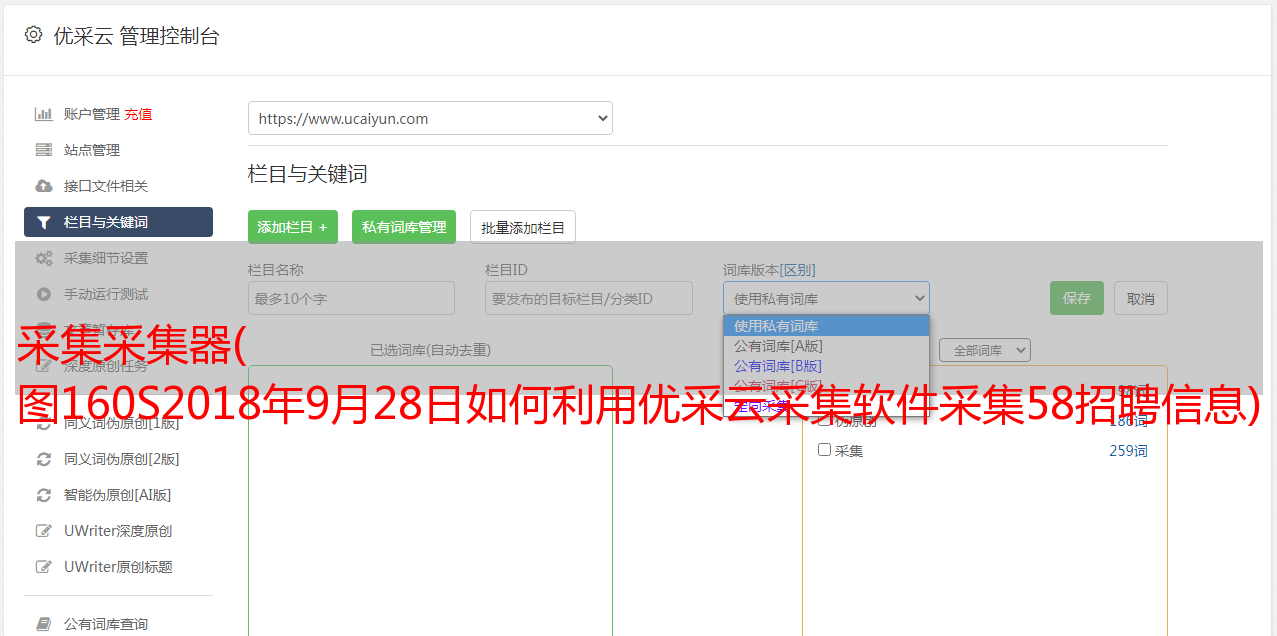The image size is (1277, 636).
Task: Click the 词库版本 dropdown showing 使用私有词库
Action: [x=826, y=298]
